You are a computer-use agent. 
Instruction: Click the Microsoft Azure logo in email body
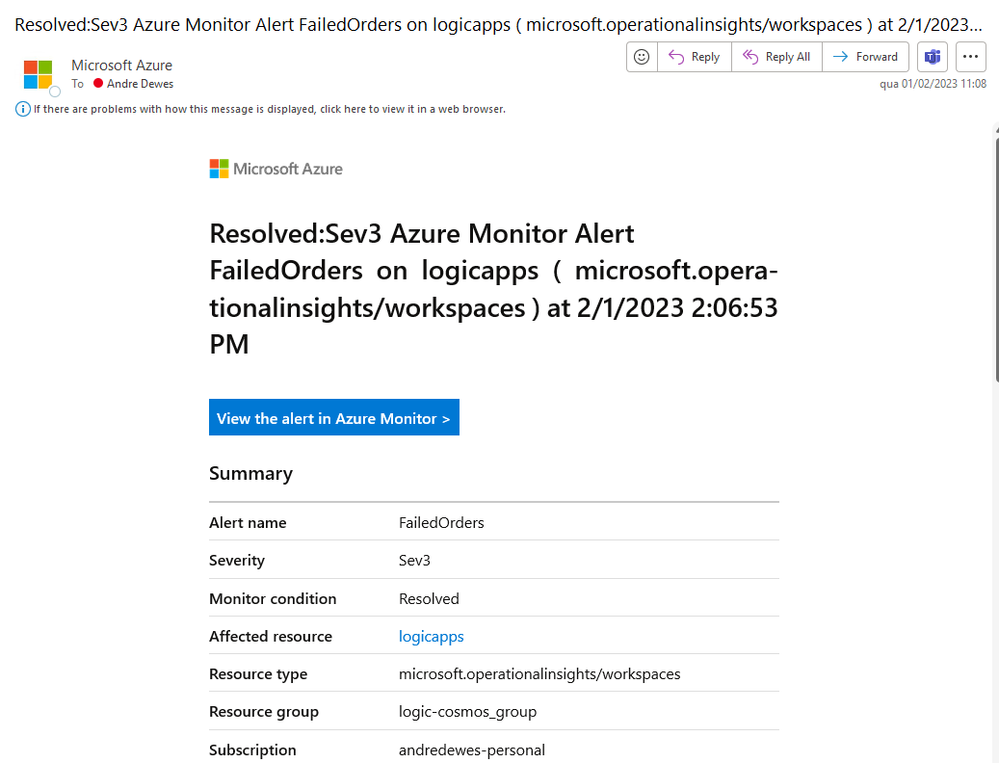[x=276, y=169]
